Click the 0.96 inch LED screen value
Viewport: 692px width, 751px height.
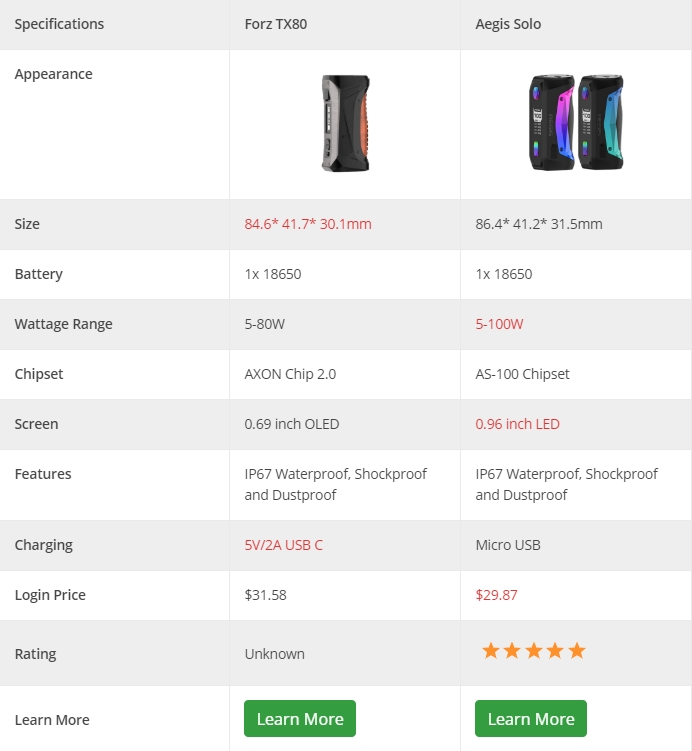coord(517,424)
